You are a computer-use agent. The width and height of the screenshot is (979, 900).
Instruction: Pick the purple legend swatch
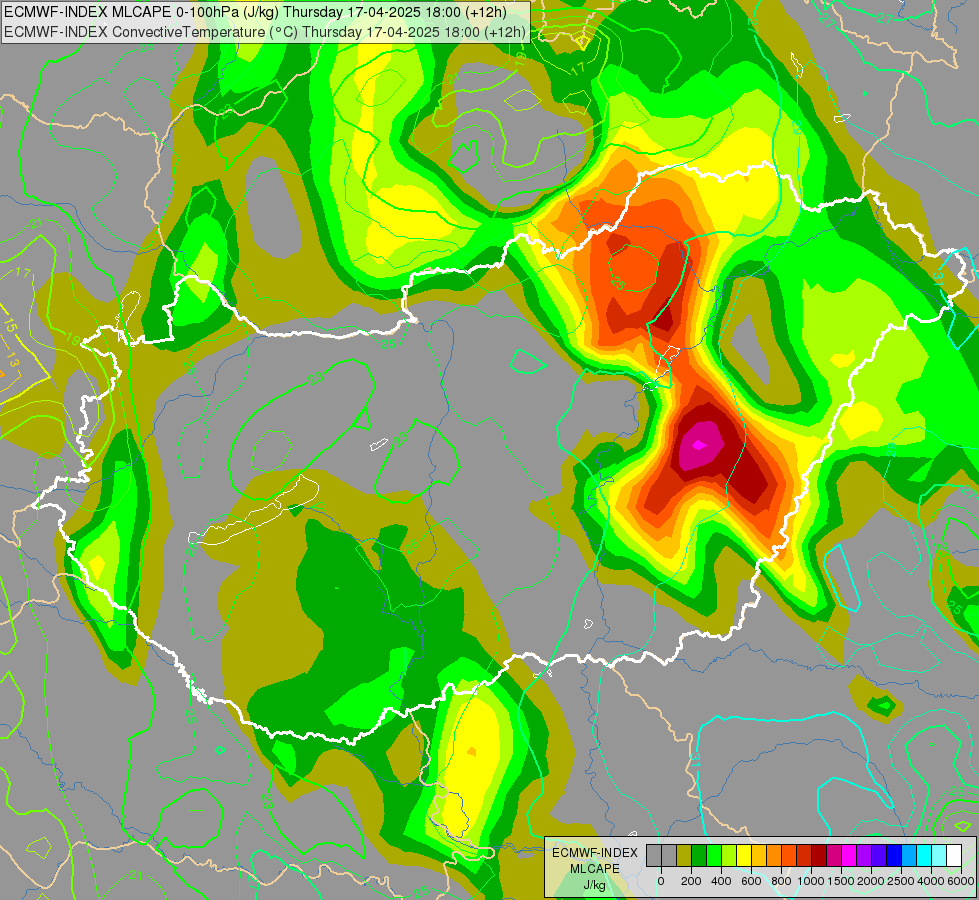[x=864, y=855]
